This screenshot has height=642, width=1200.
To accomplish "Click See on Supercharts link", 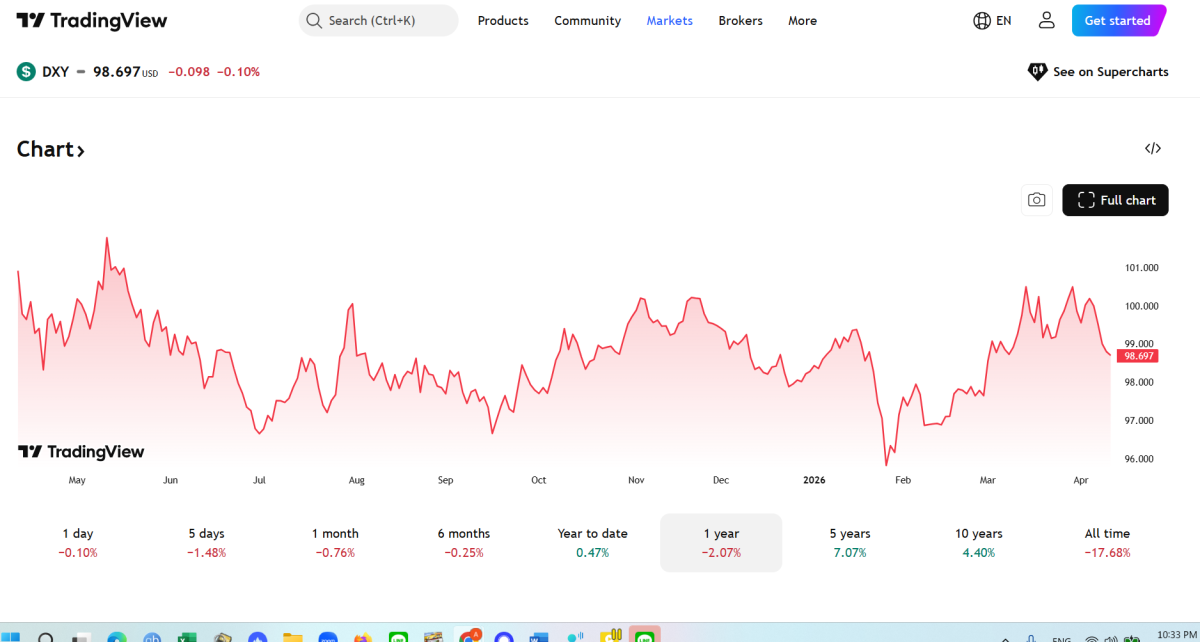I will [1098, 72].
